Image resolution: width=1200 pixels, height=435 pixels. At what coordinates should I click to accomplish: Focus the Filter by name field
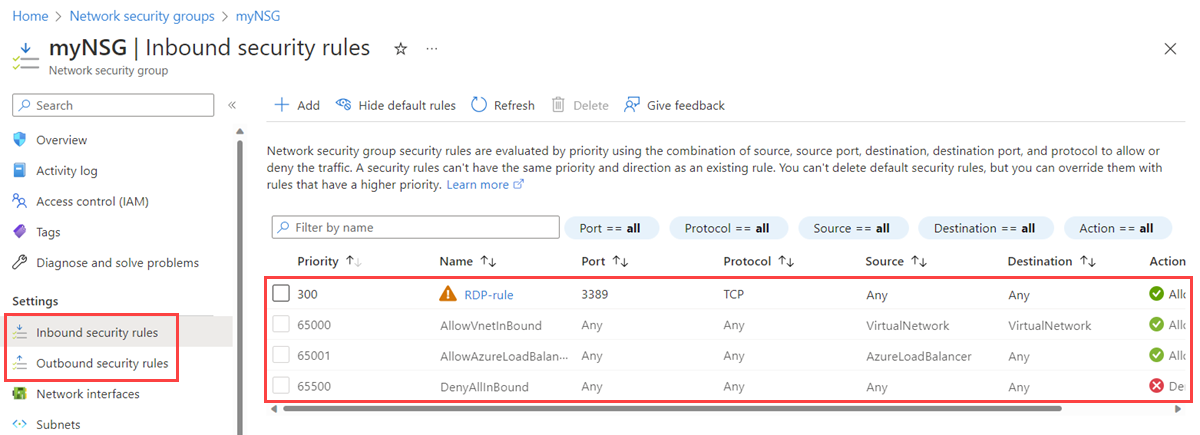pos(416,228)
